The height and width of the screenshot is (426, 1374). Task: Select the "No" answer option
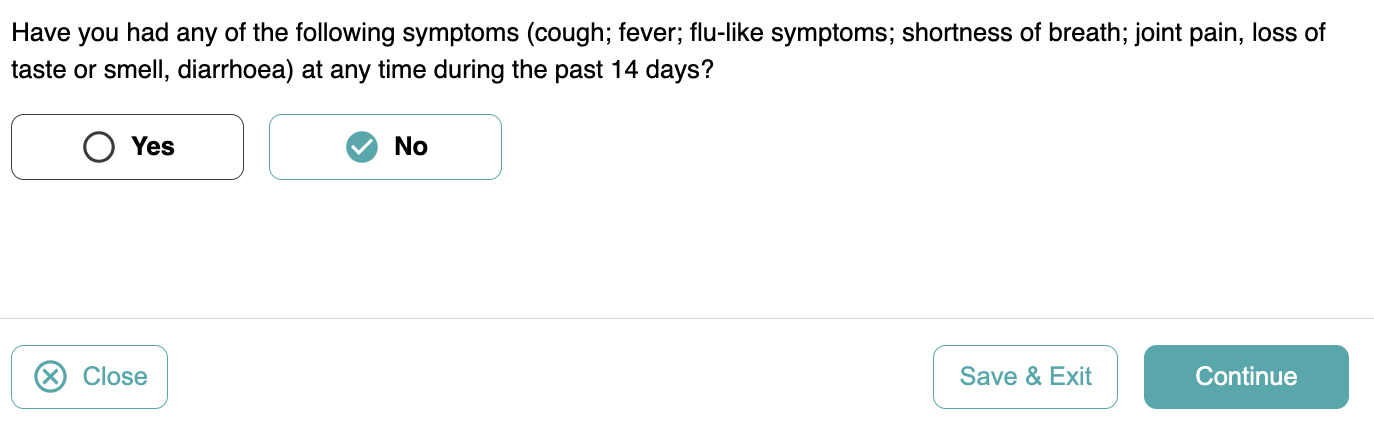(385, 147)
